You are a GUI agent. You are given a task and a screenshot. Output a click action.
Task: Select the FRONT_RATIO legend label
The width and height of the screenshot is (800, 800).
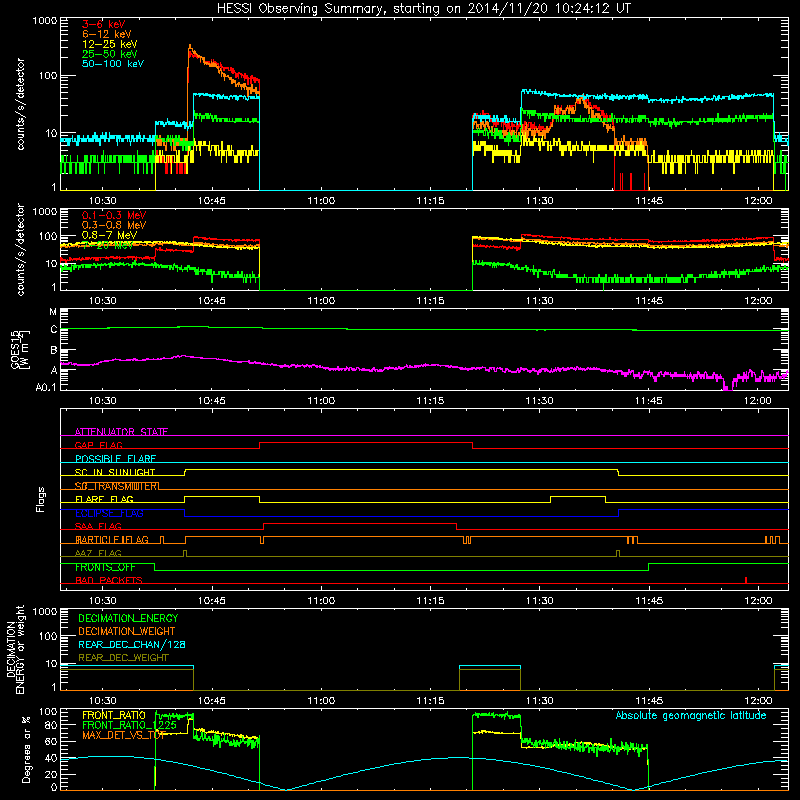tap(114, 715)
